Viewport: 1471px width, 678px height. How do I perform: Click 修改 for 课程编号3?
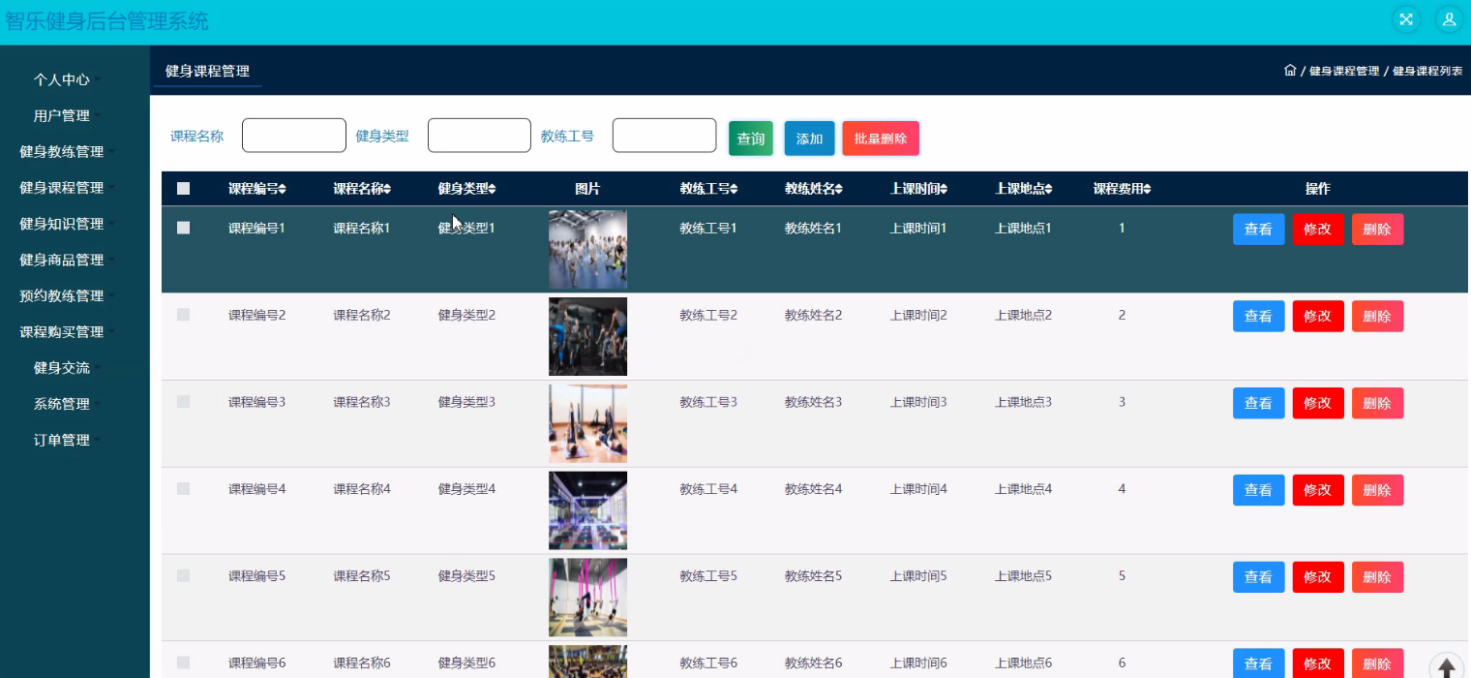point(1318,403)
